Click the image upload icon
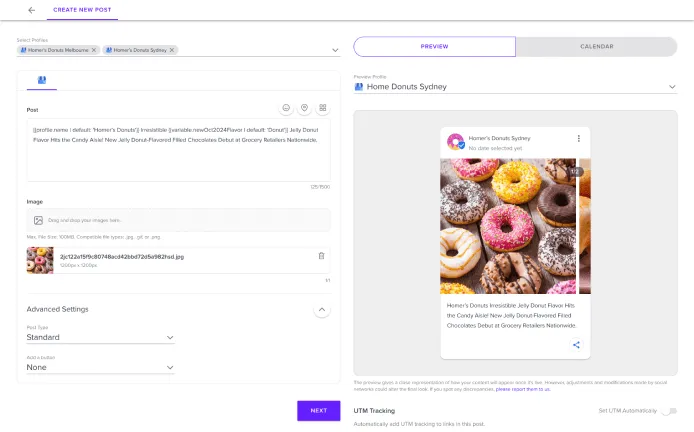694x432 pixels. pos(39,220)
